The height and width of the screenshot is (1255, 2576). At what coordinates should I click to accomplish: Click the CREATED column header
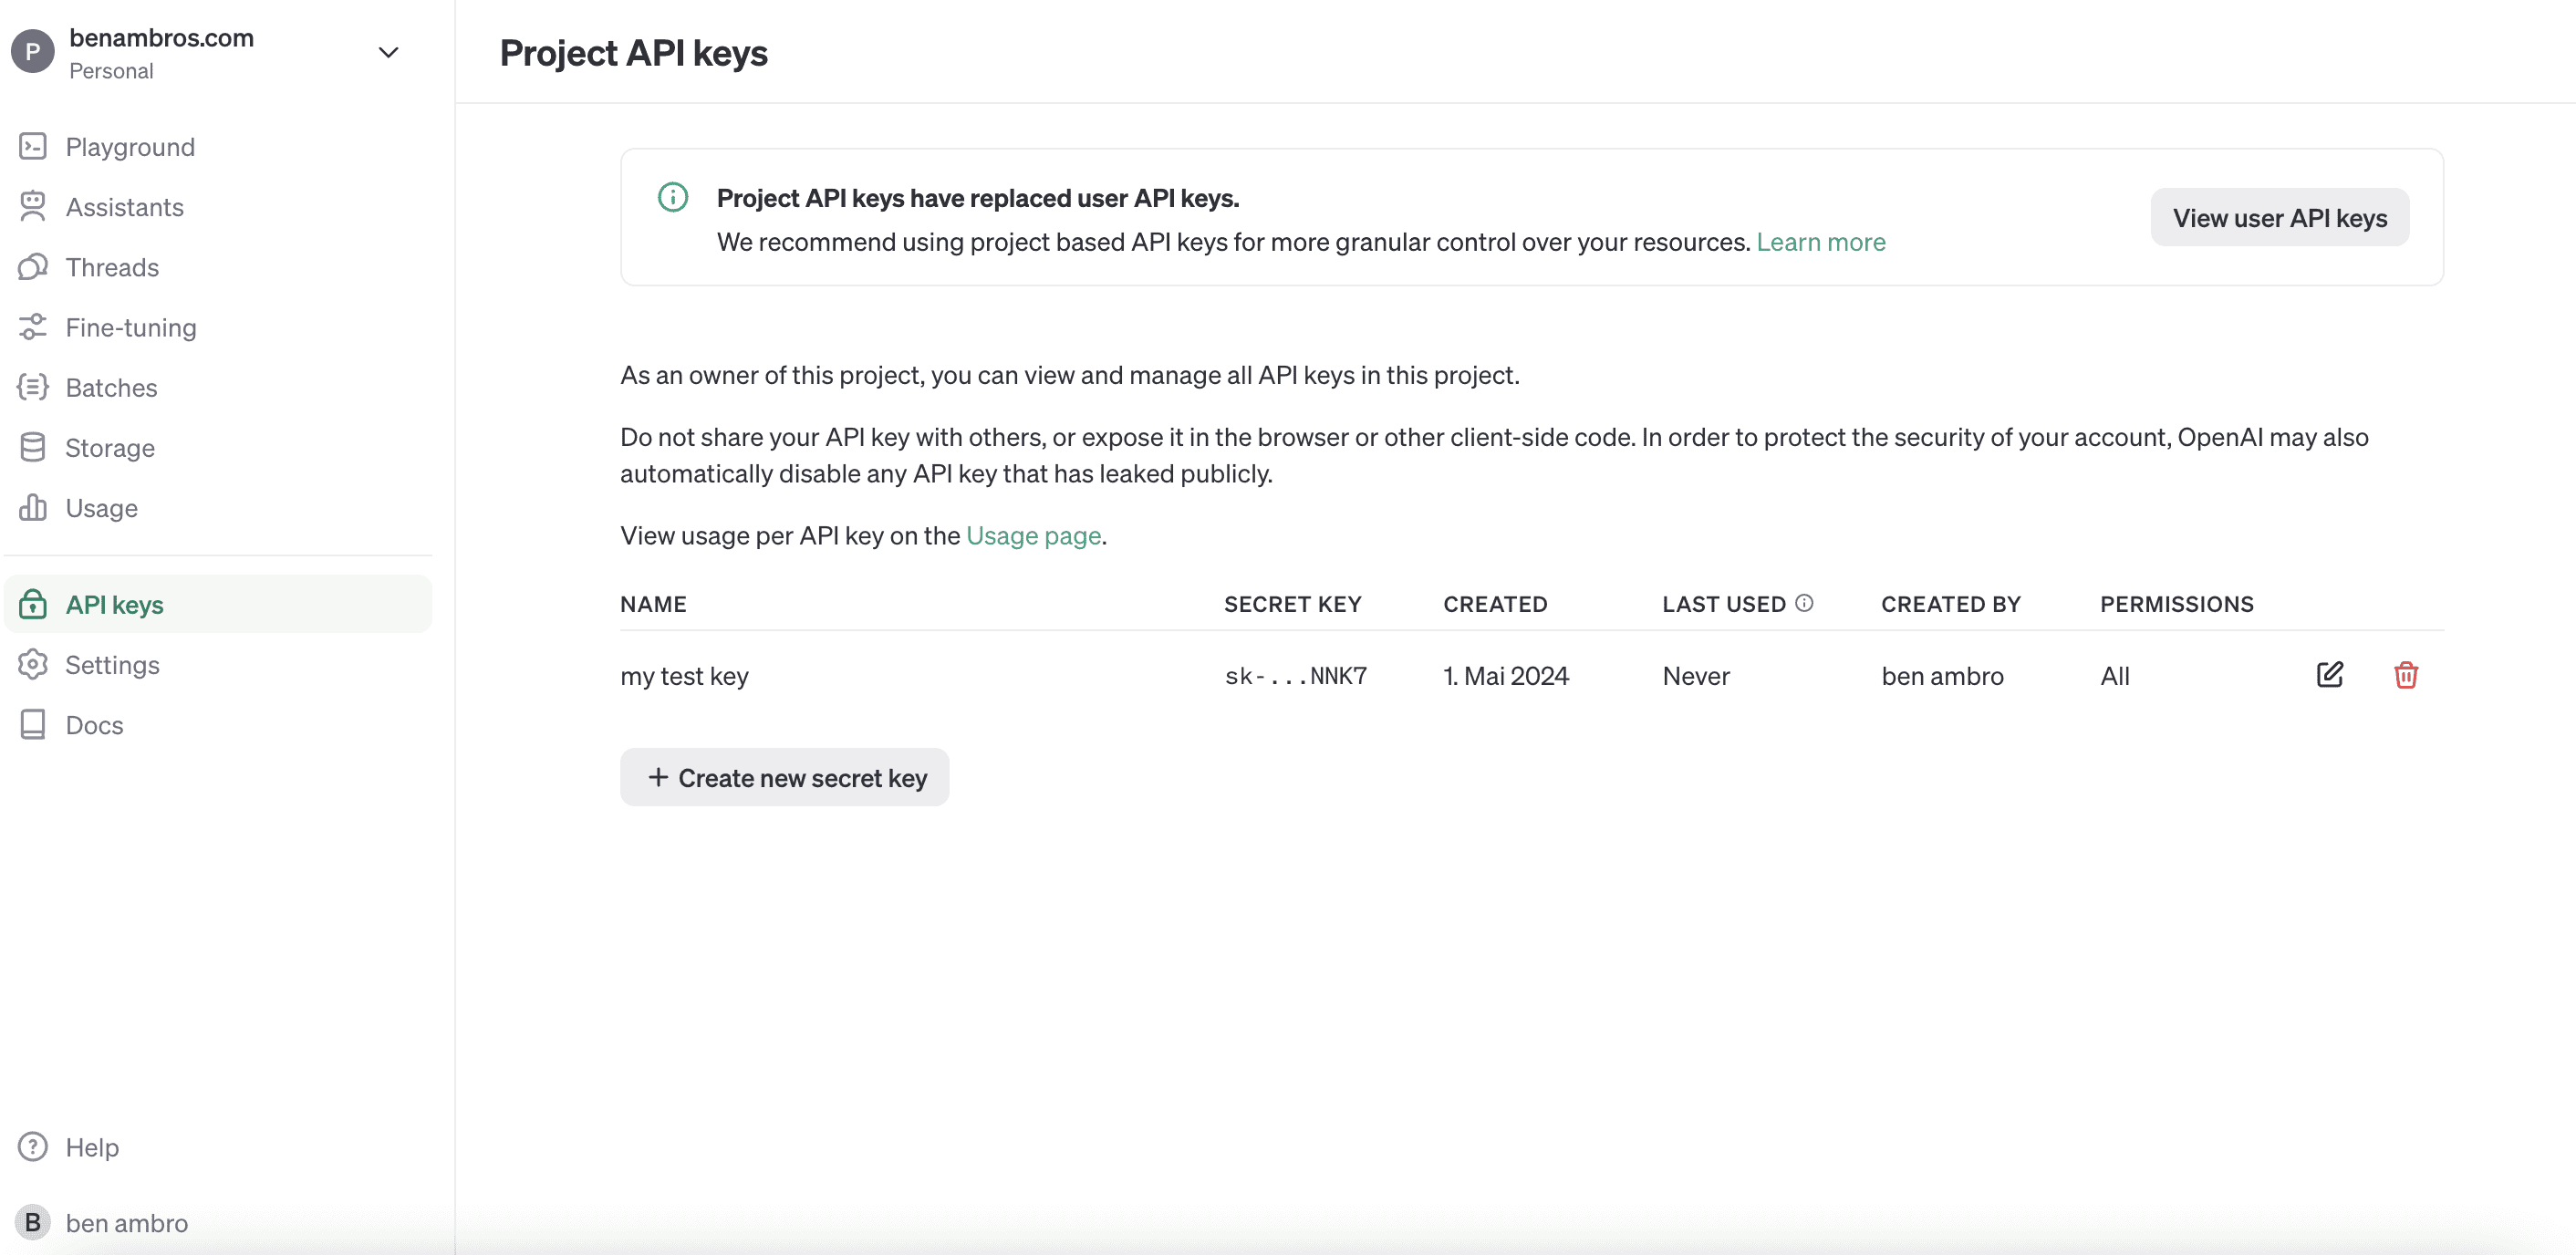click(x=1495, y=603)
